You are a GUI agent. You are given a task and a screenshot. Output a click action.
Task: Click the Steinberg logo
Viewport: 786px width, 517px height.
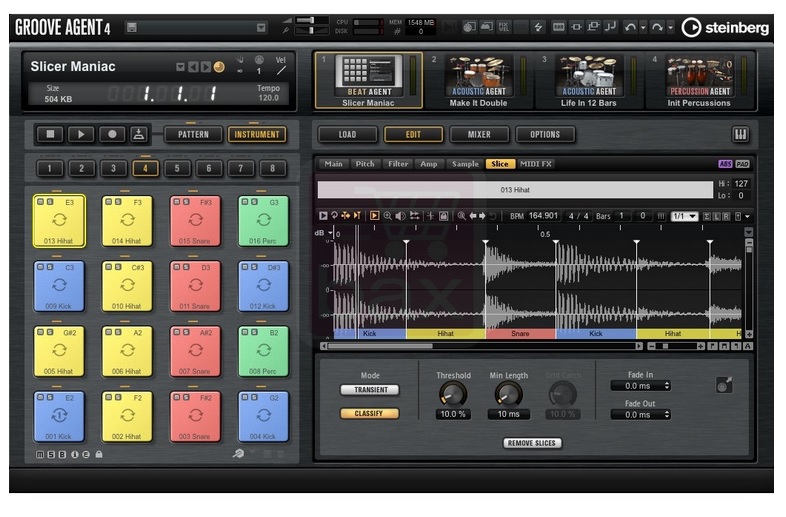(x=725, y=28)
